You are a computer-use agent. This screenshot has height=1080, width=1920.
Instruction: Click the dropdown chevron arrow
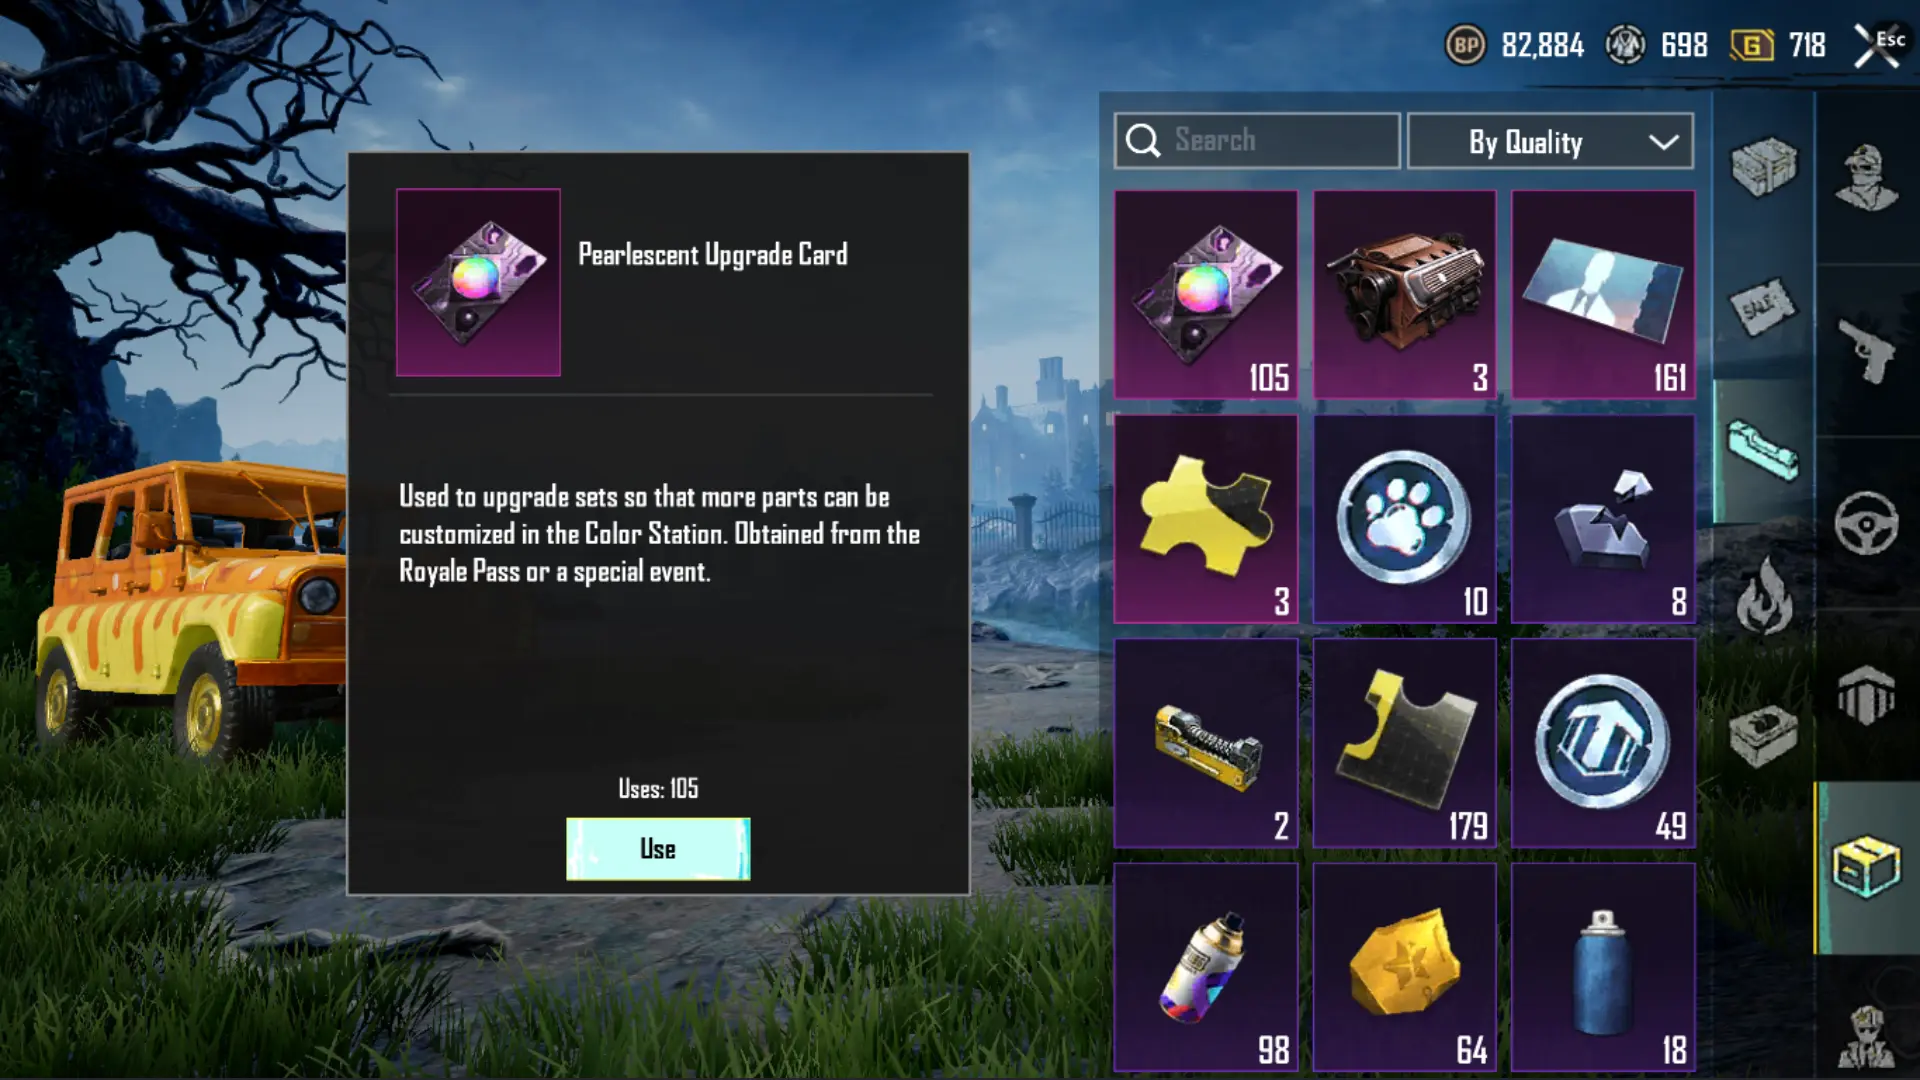[x=1663, y=142]
